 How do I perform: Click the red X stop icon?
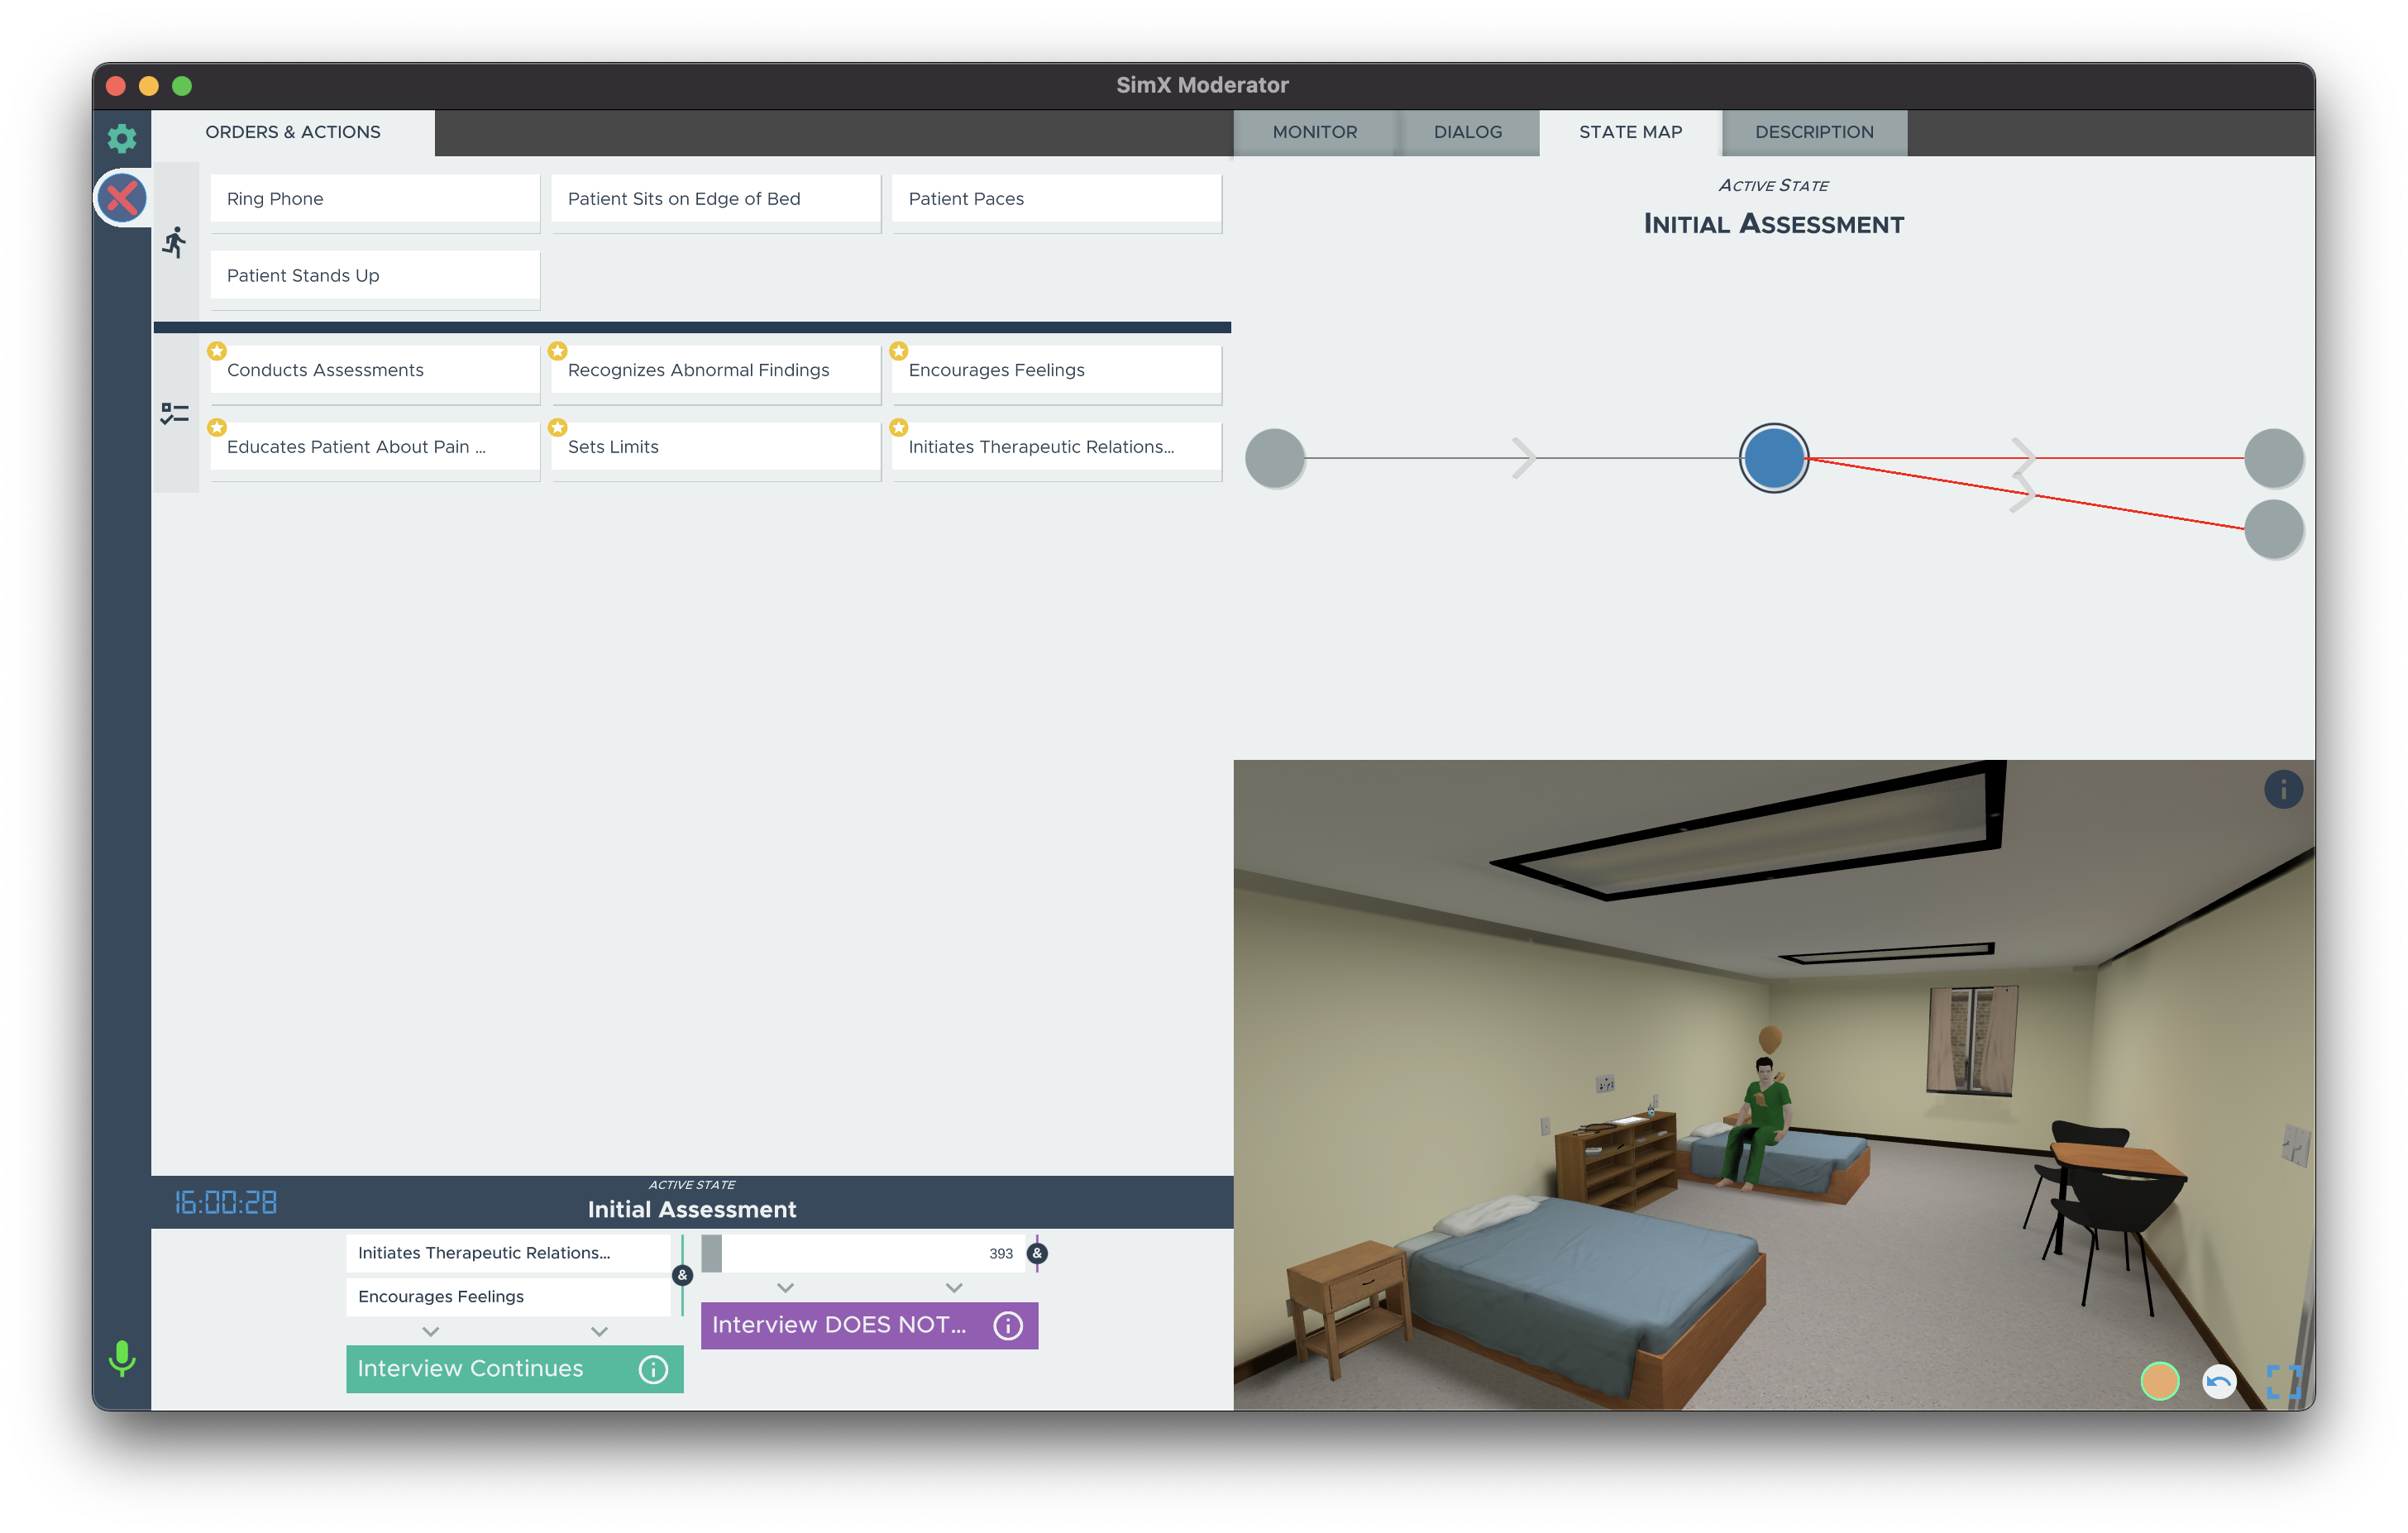pos(122,197)
